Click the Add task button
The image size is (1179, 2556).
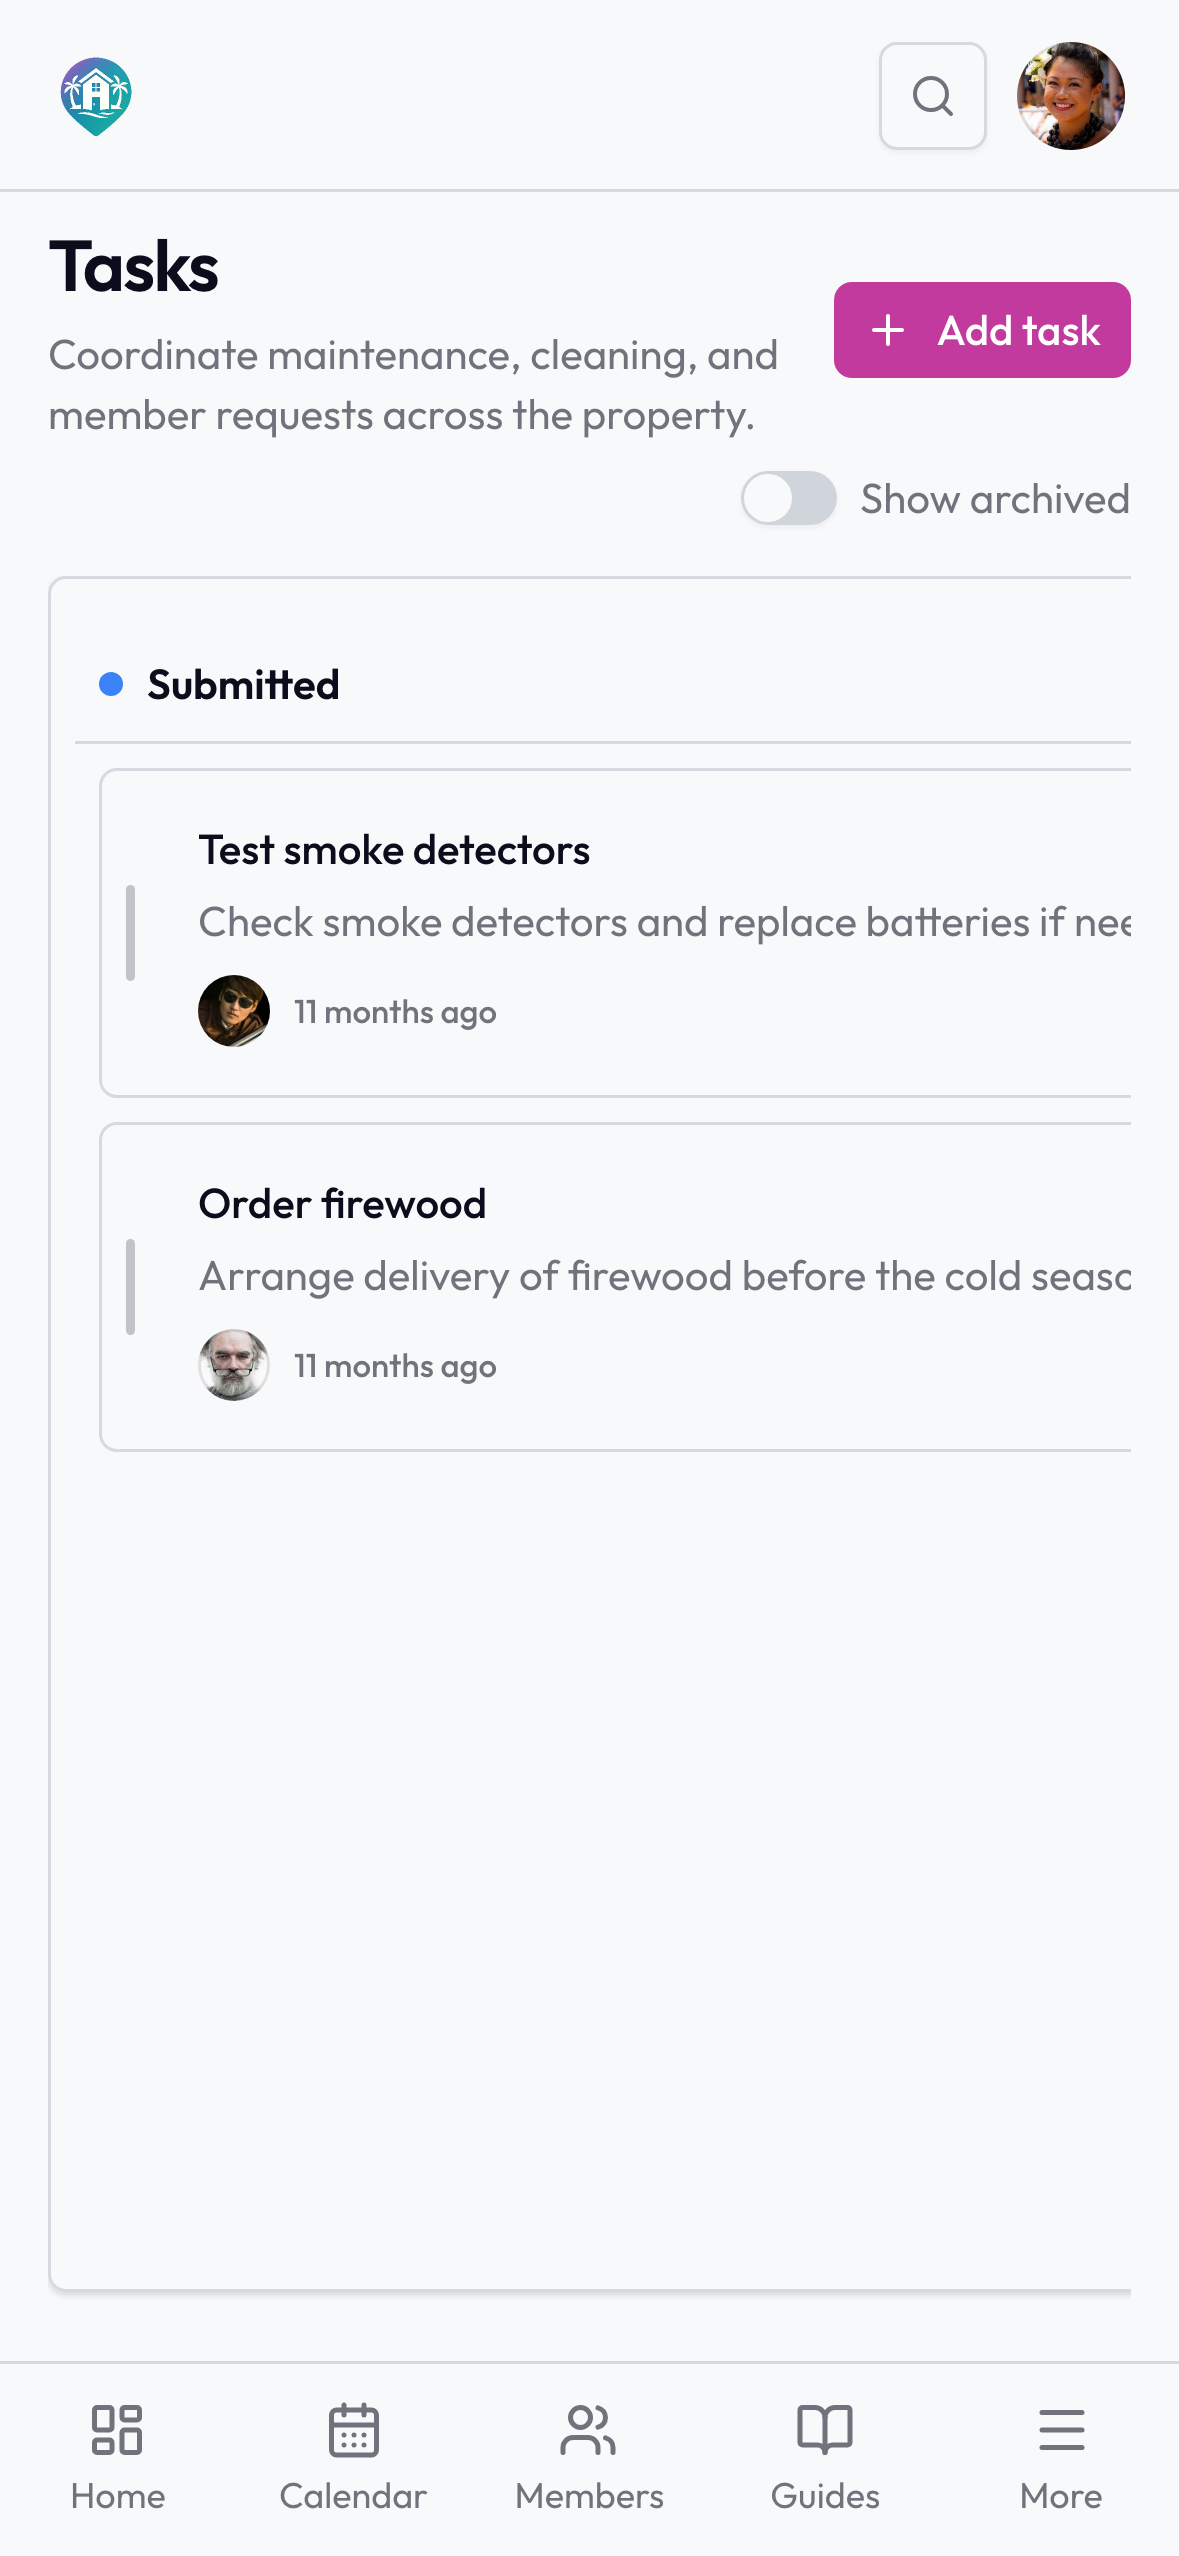(x=982, y=330)
